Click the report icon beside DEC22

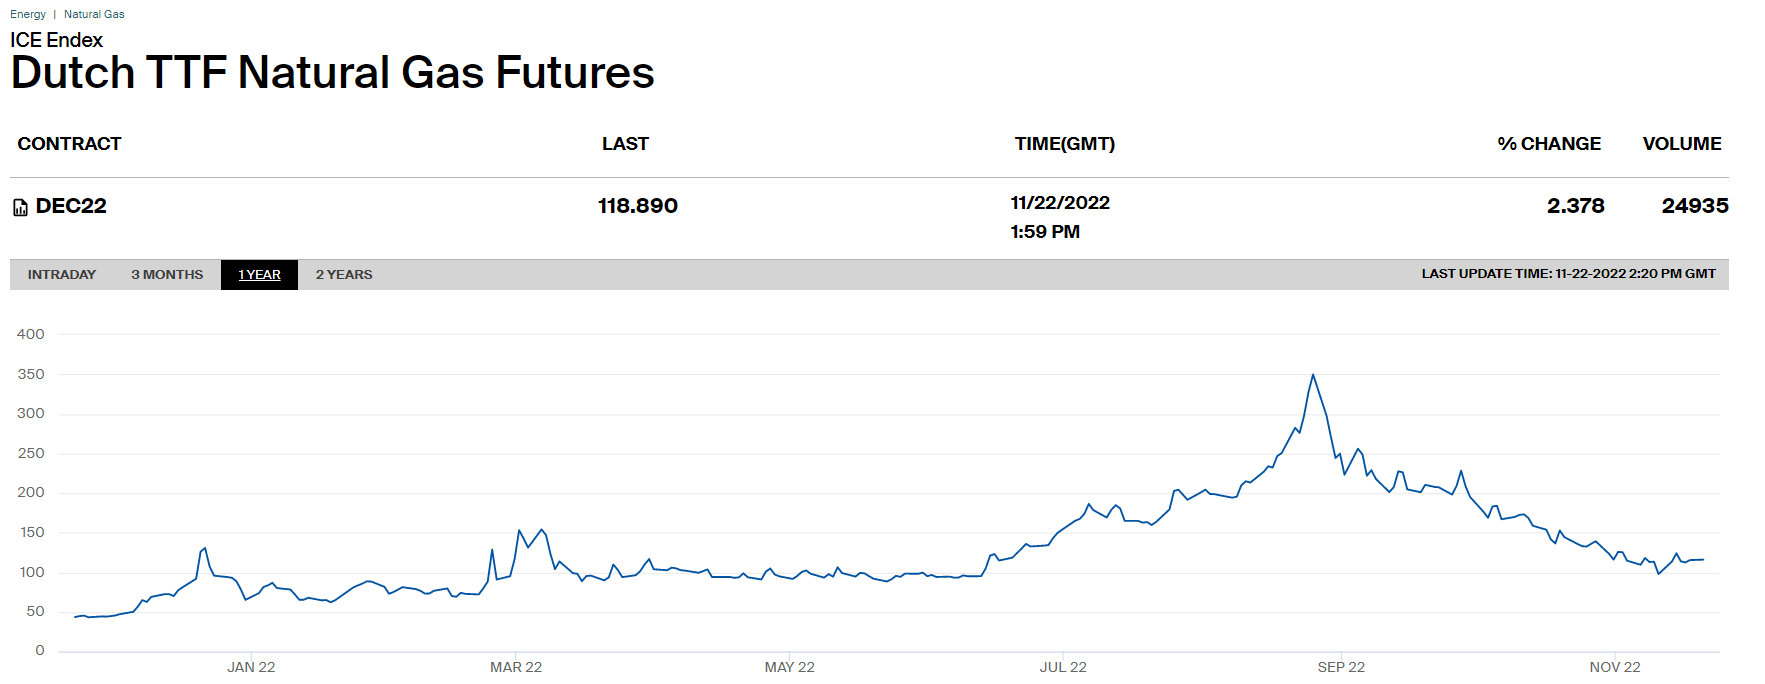(20, 207)
